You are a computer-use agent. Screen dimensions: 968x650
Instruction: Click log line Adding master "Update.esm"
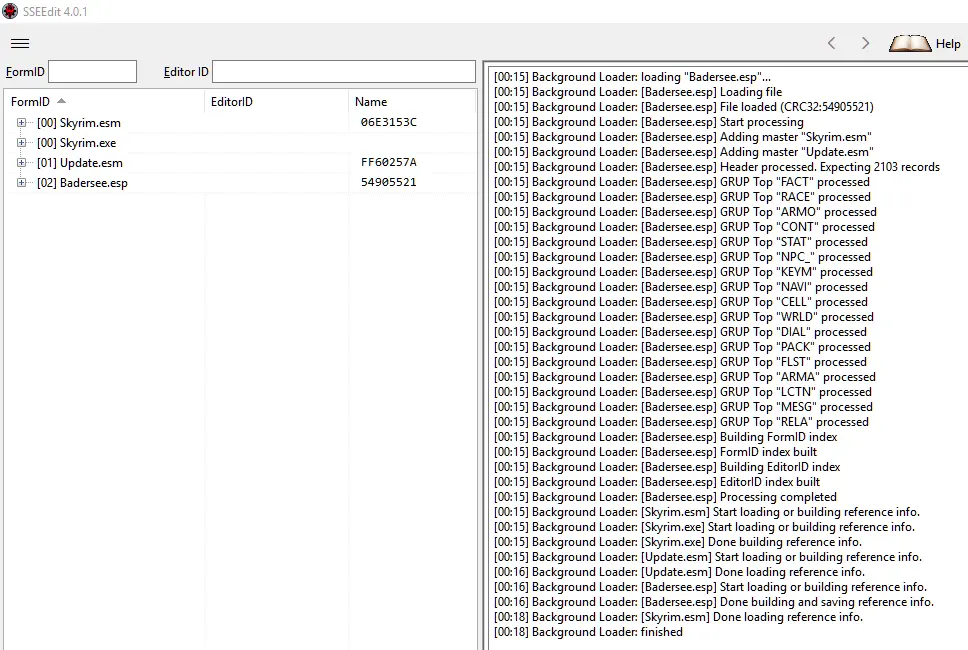point(683,152)
